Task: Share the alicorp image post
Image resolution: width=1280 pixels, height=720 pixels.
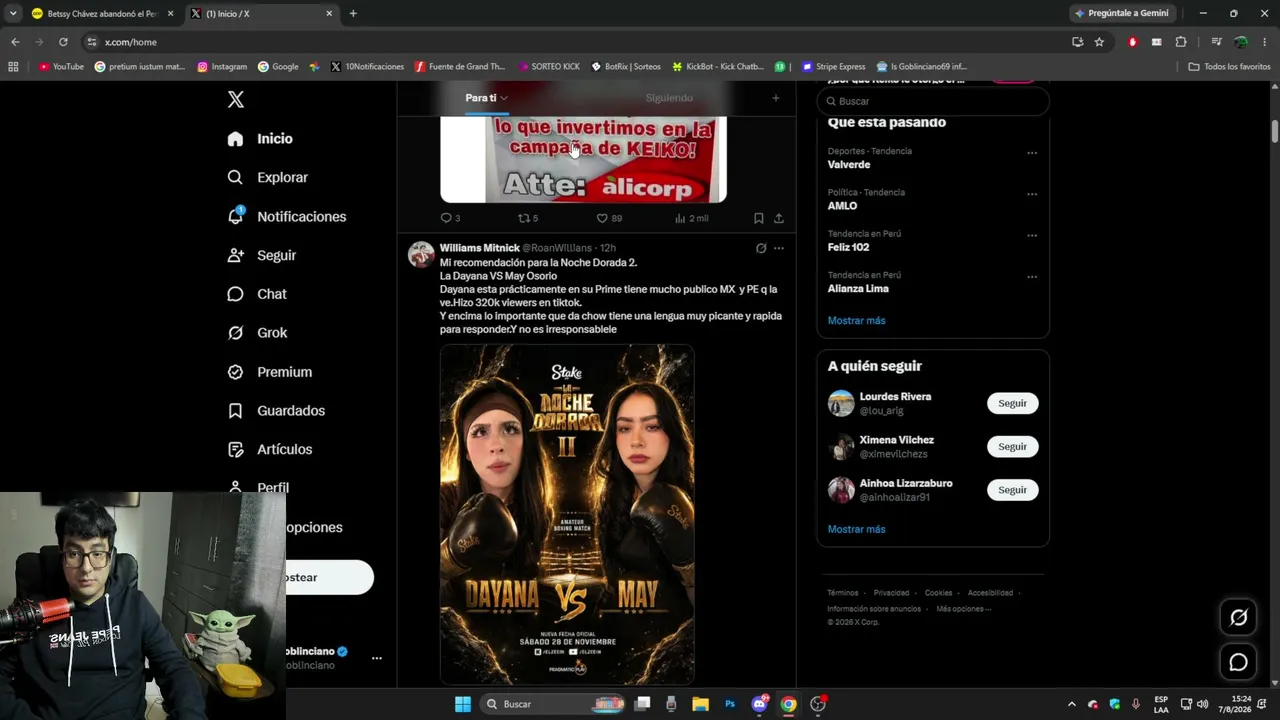Action: coord(779,218)
